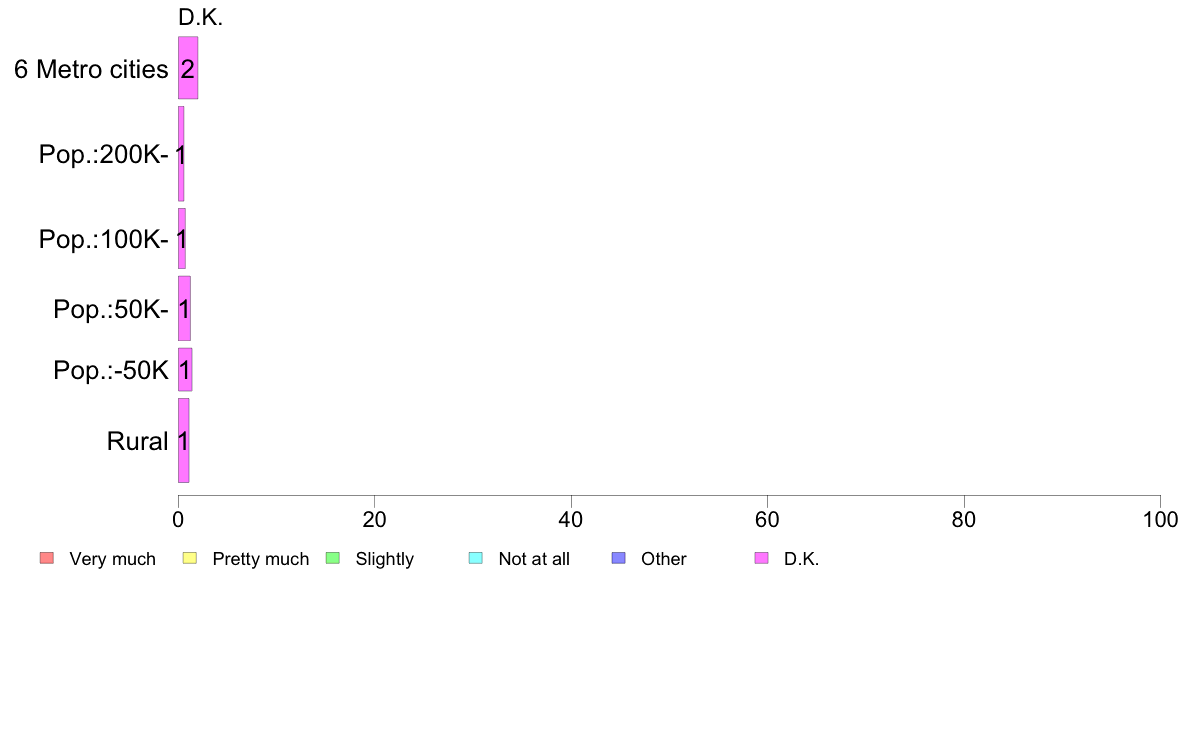Click the magenta D.K. legend swatch
This screenshot has width=1188, height=736.
pyautogui.click(x=761, y=558)
